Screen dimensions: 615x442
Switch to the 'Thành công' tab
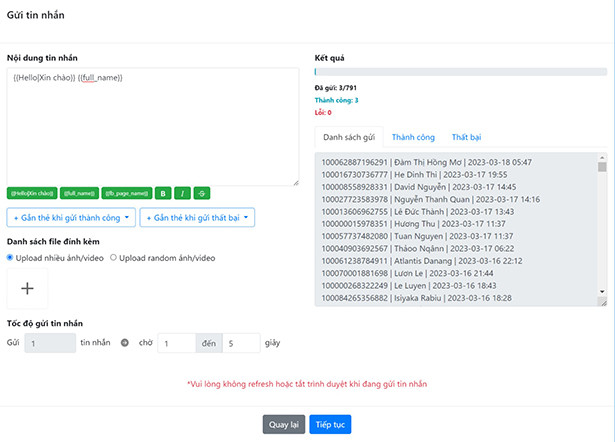point(413,137)
